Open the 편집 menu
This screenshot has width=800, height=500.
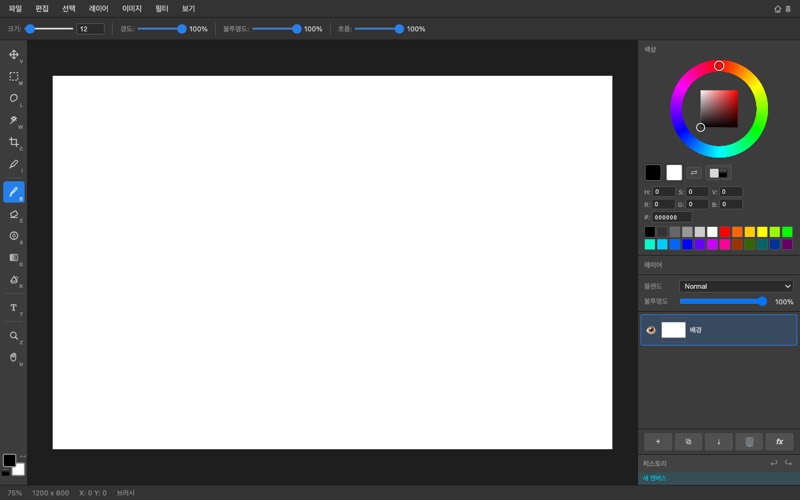(42, 9)
